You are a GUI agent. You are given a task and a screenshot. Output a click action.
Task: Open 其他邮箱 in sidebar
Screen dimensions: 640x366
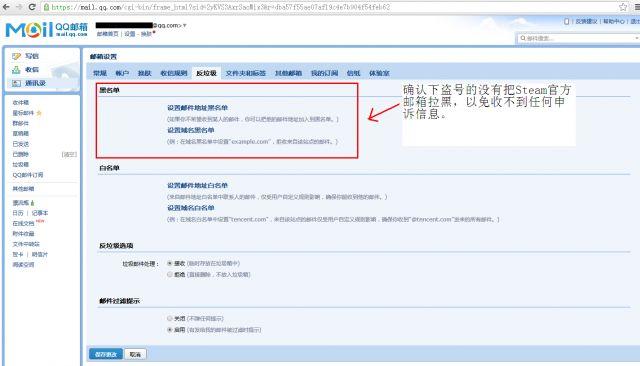23,189
